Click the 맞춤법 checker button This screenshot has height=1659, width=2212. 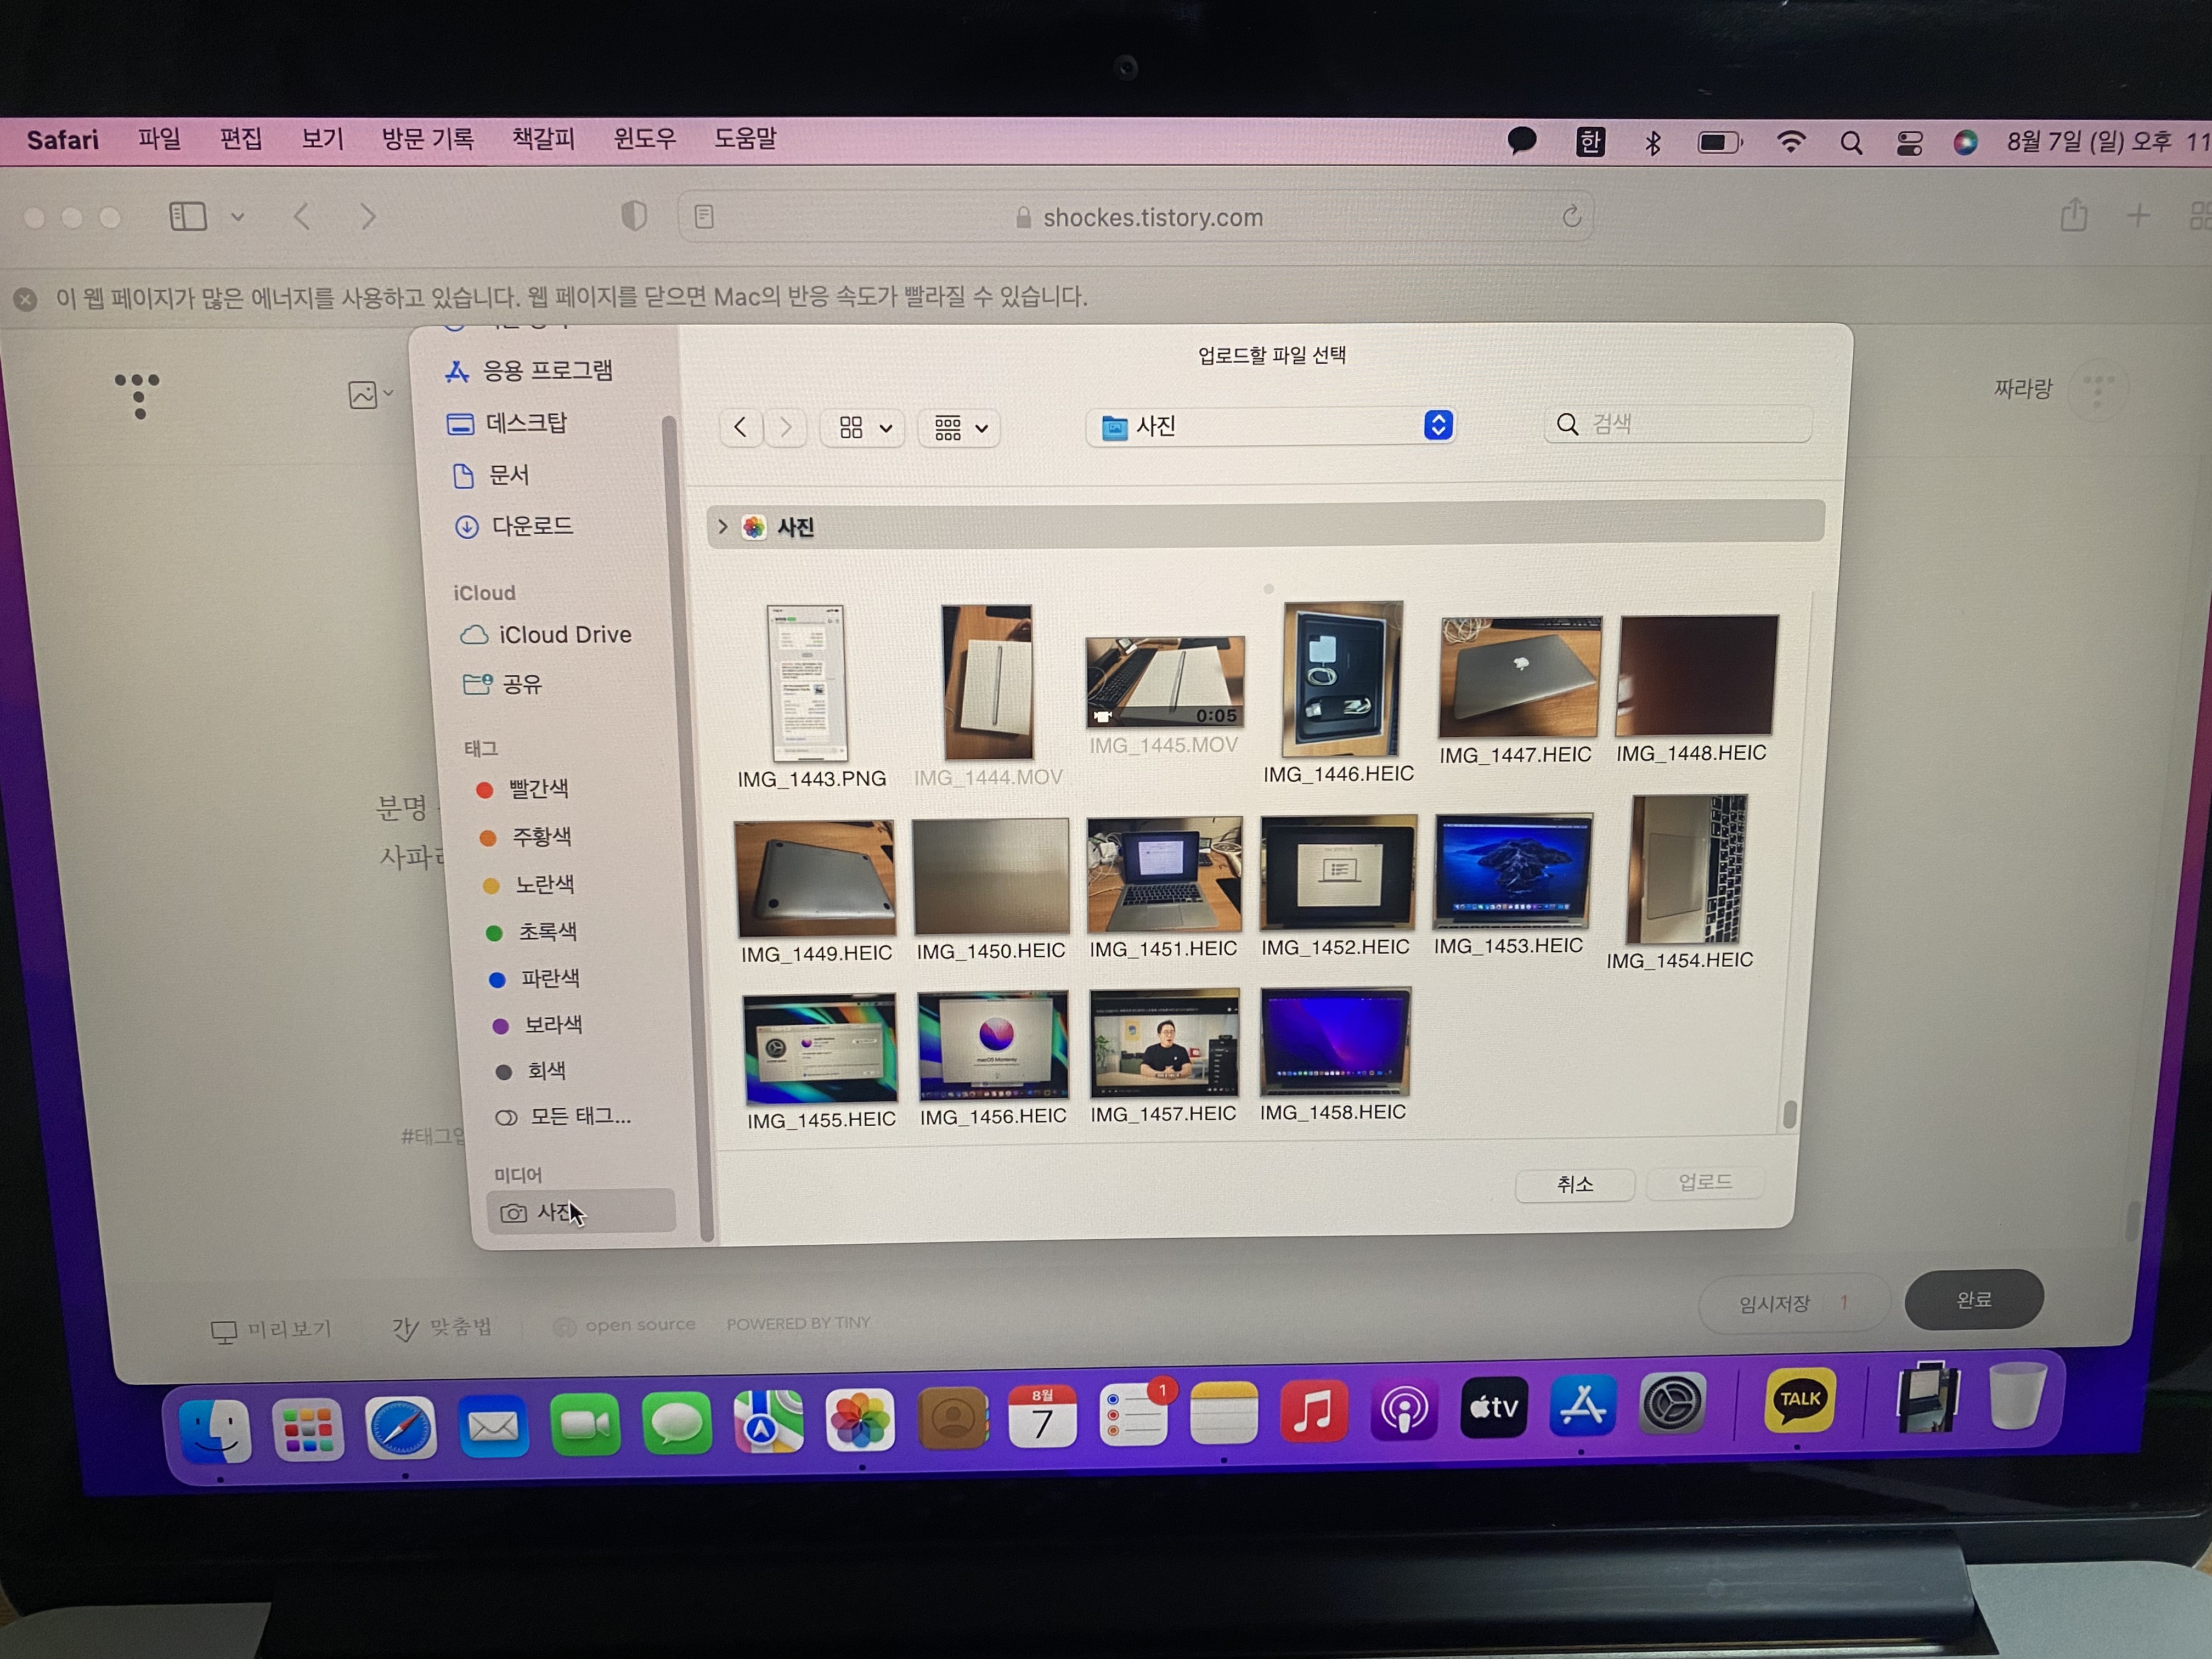click(442, 1327)
